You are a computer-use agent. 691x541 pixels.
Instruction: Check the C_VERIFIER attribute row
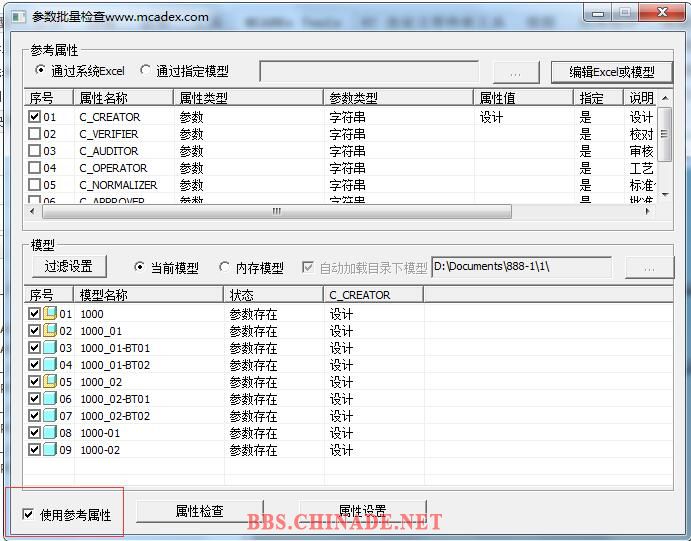click(x=34, y=133)
